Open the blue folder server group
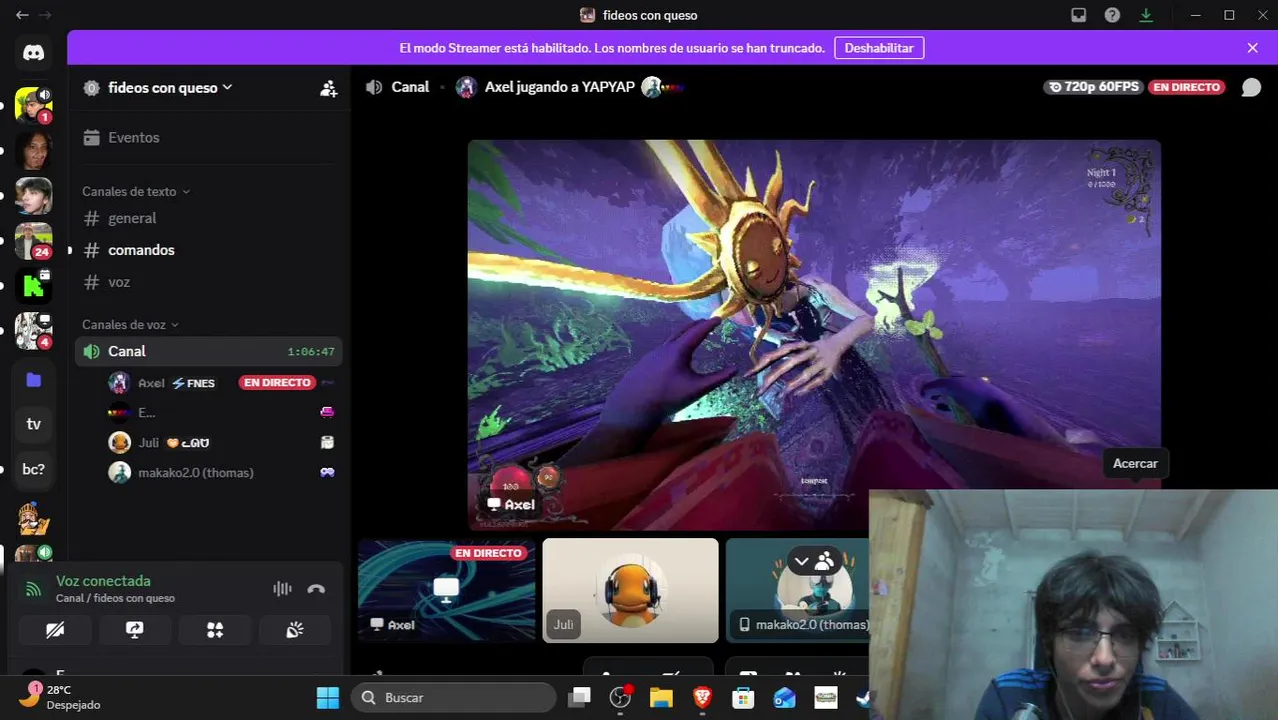Screen dimensions: 1278x720 [x=33, y=379]
